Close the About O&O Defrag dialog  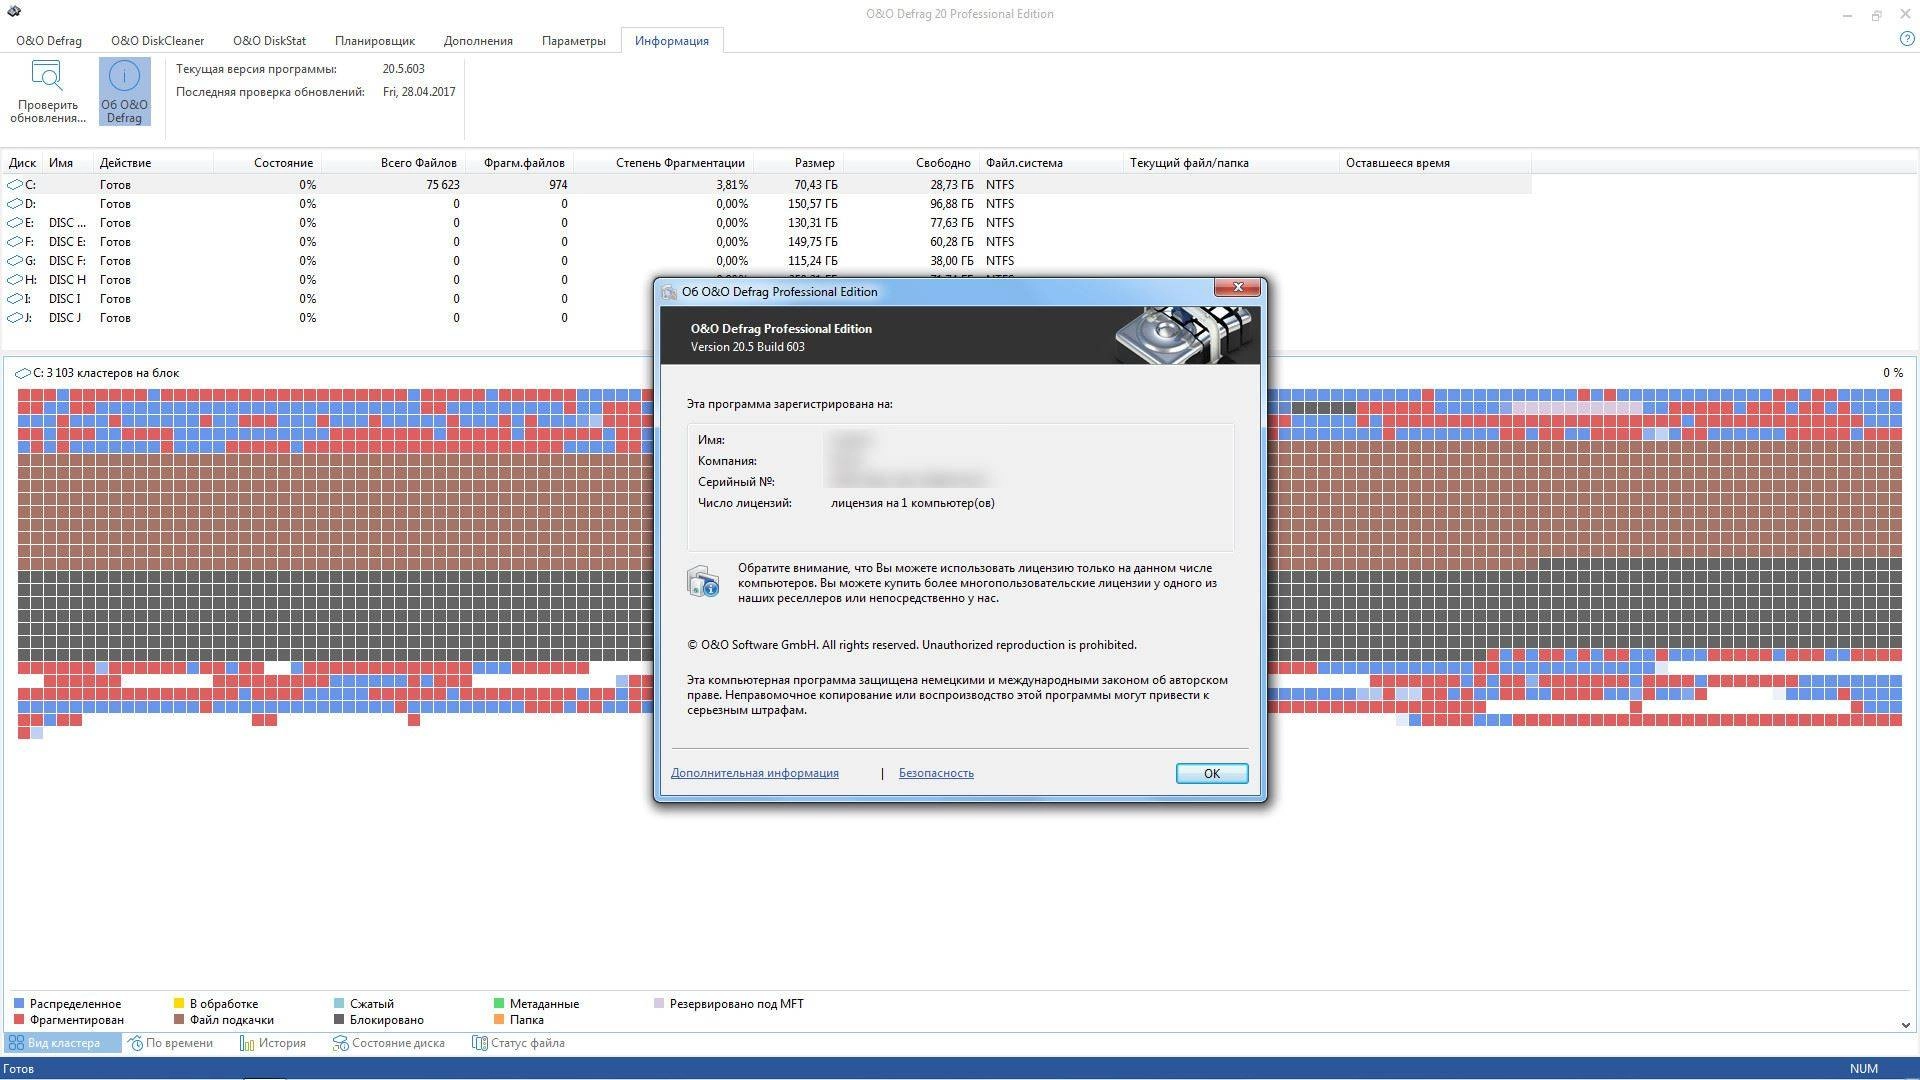[1237, 287]
